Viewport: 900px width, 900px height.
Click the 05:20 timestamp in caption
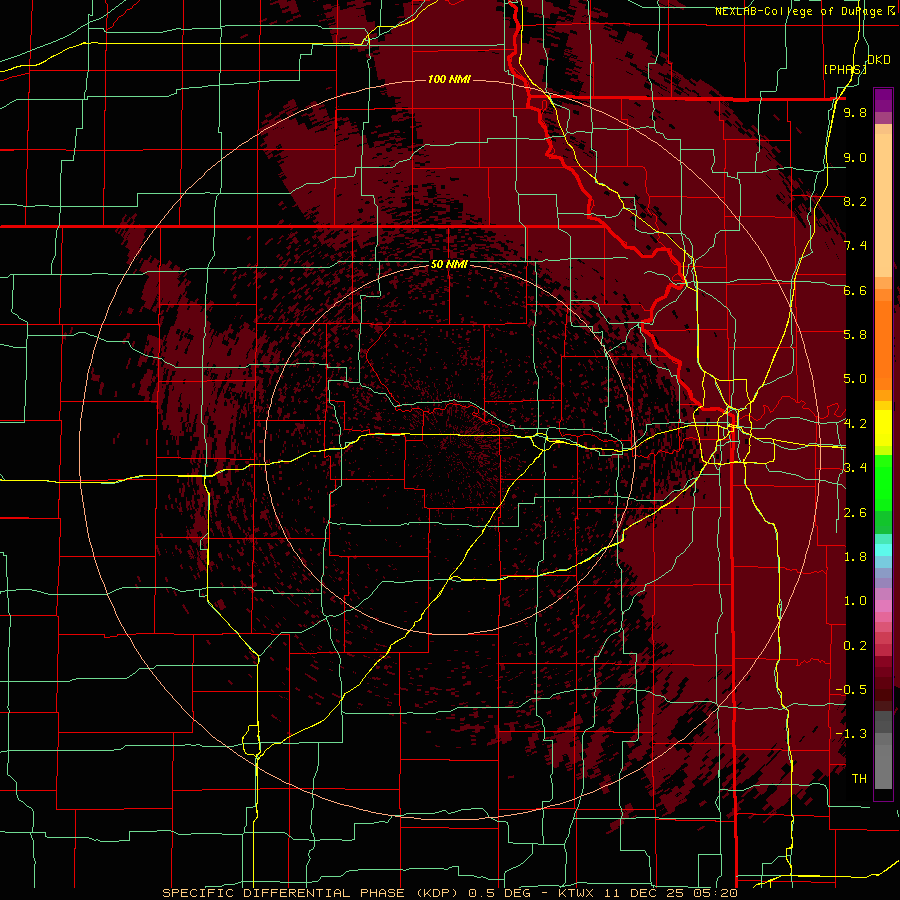point(715,893)
